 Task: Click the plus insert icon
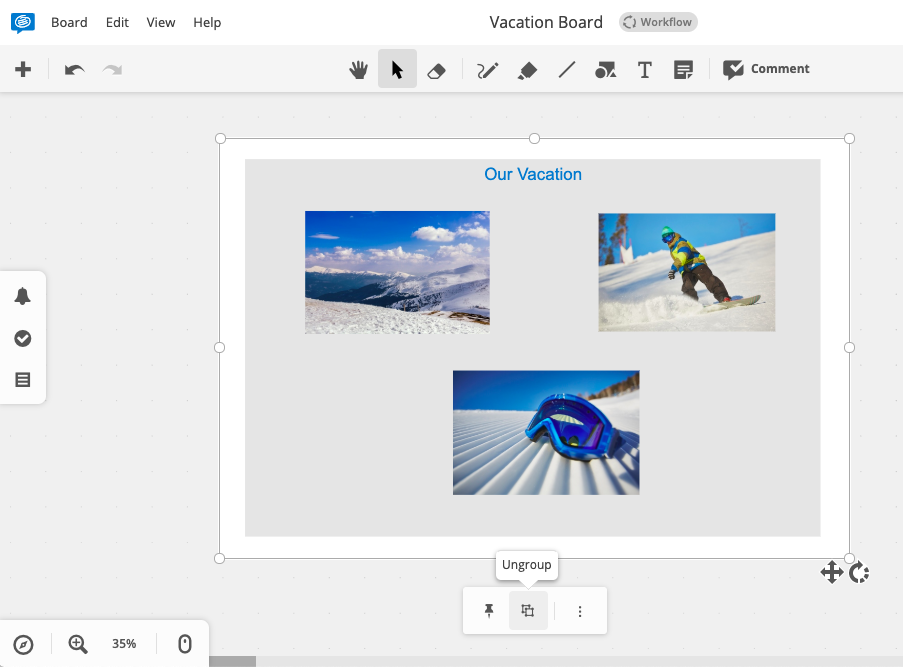23,70
